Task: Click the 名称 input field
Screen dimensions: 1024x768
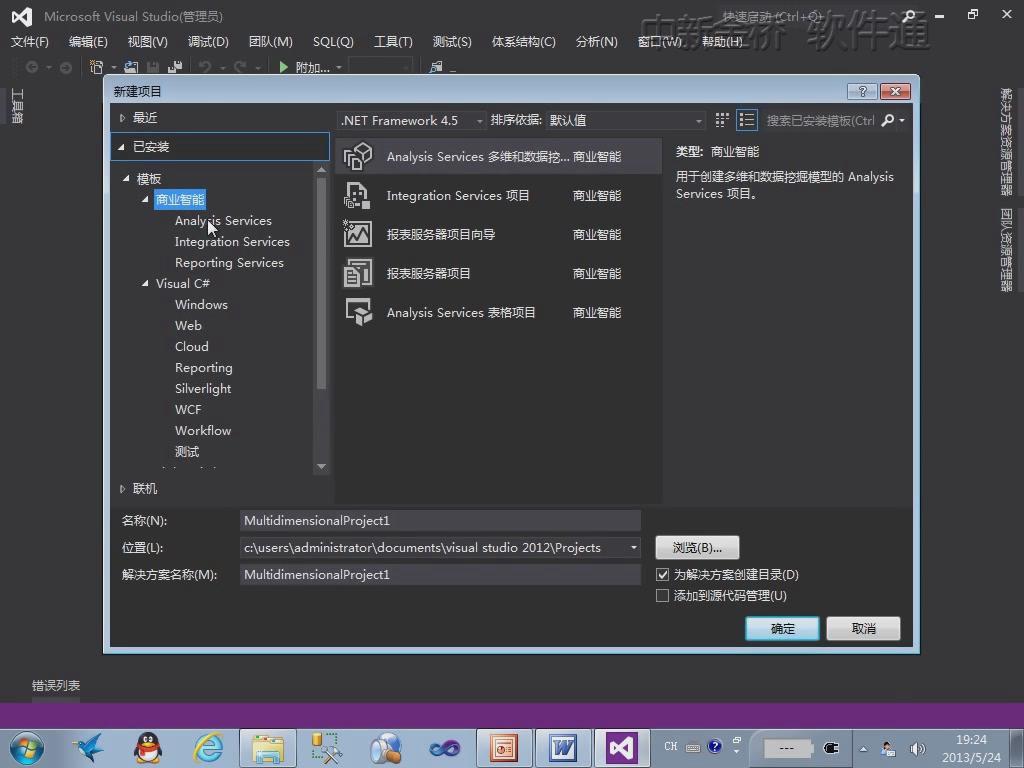Action: (440, 520)
